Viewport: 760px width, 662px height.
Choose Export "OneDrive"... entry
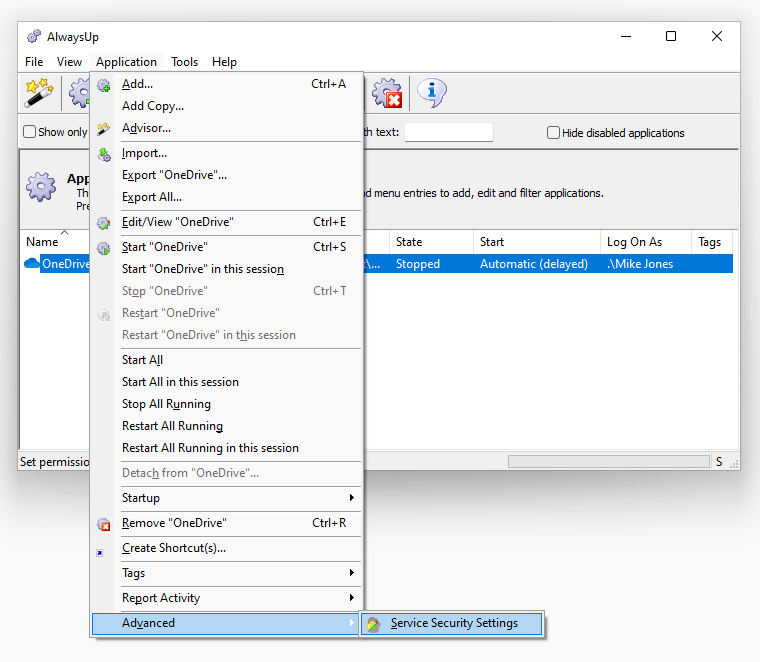pos(227,175)
